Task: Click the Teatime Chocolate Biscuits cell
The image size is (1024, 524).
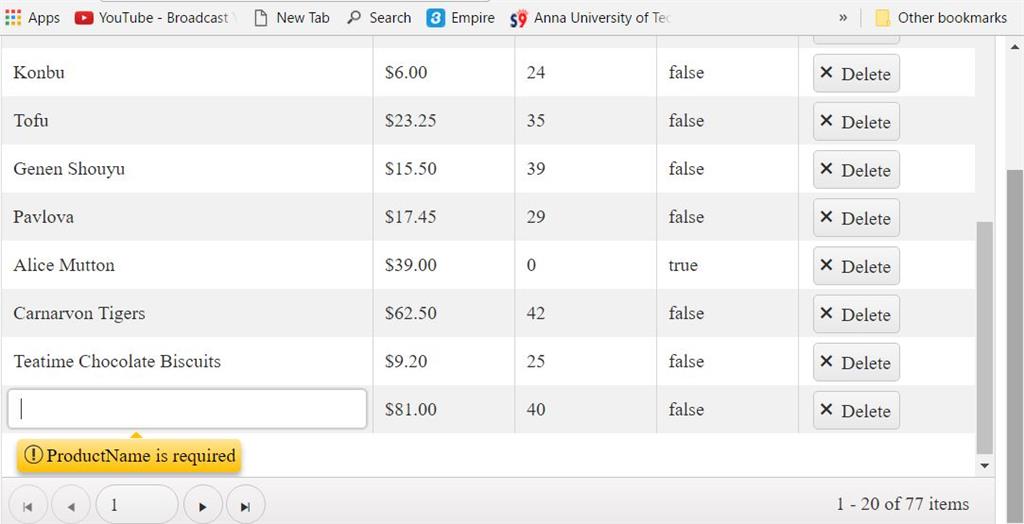Action: click(x=117, y=361)
